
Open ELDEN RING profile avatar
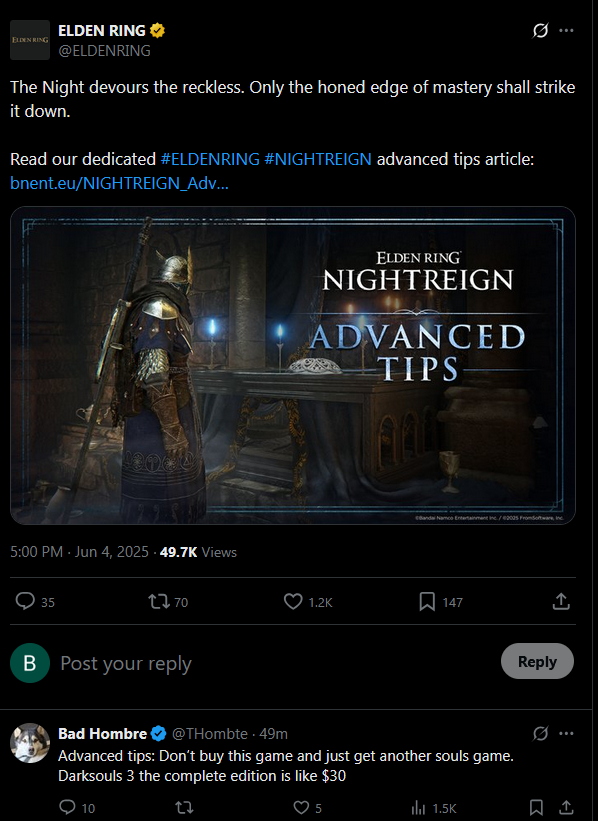coord(30,40)
